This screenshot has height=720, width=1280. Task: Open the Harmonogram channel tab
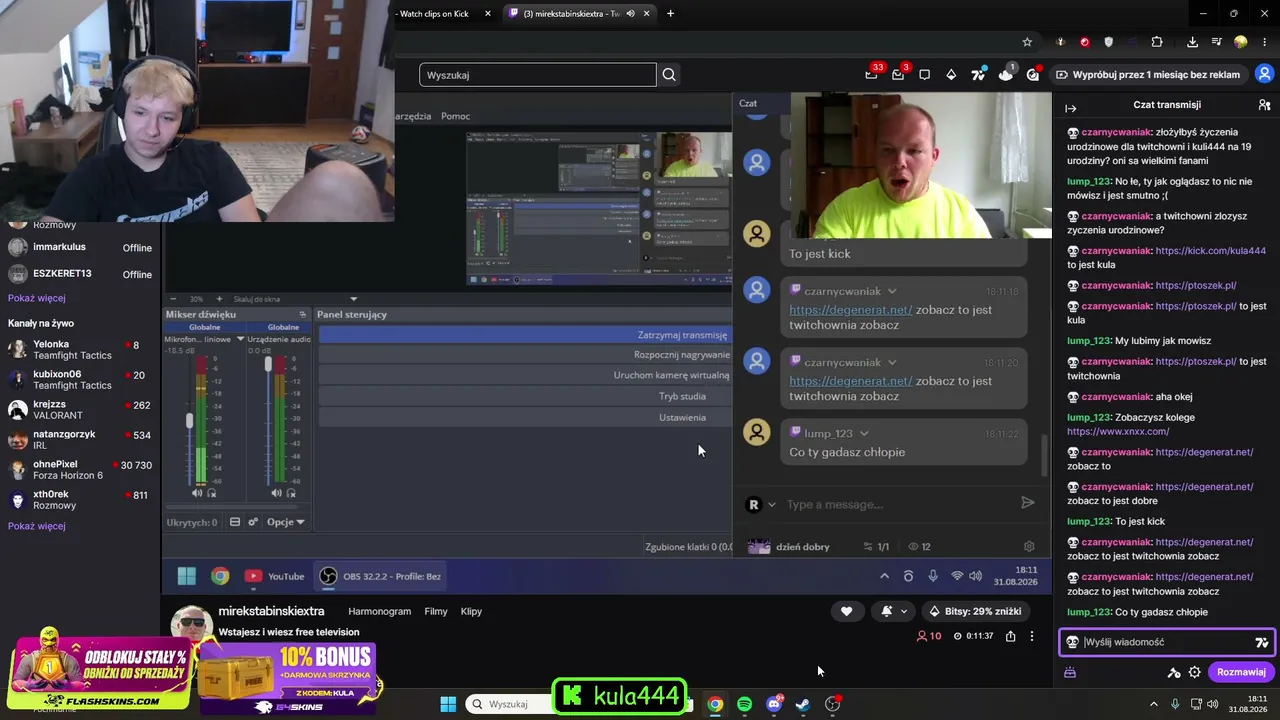tap(379, 611)
